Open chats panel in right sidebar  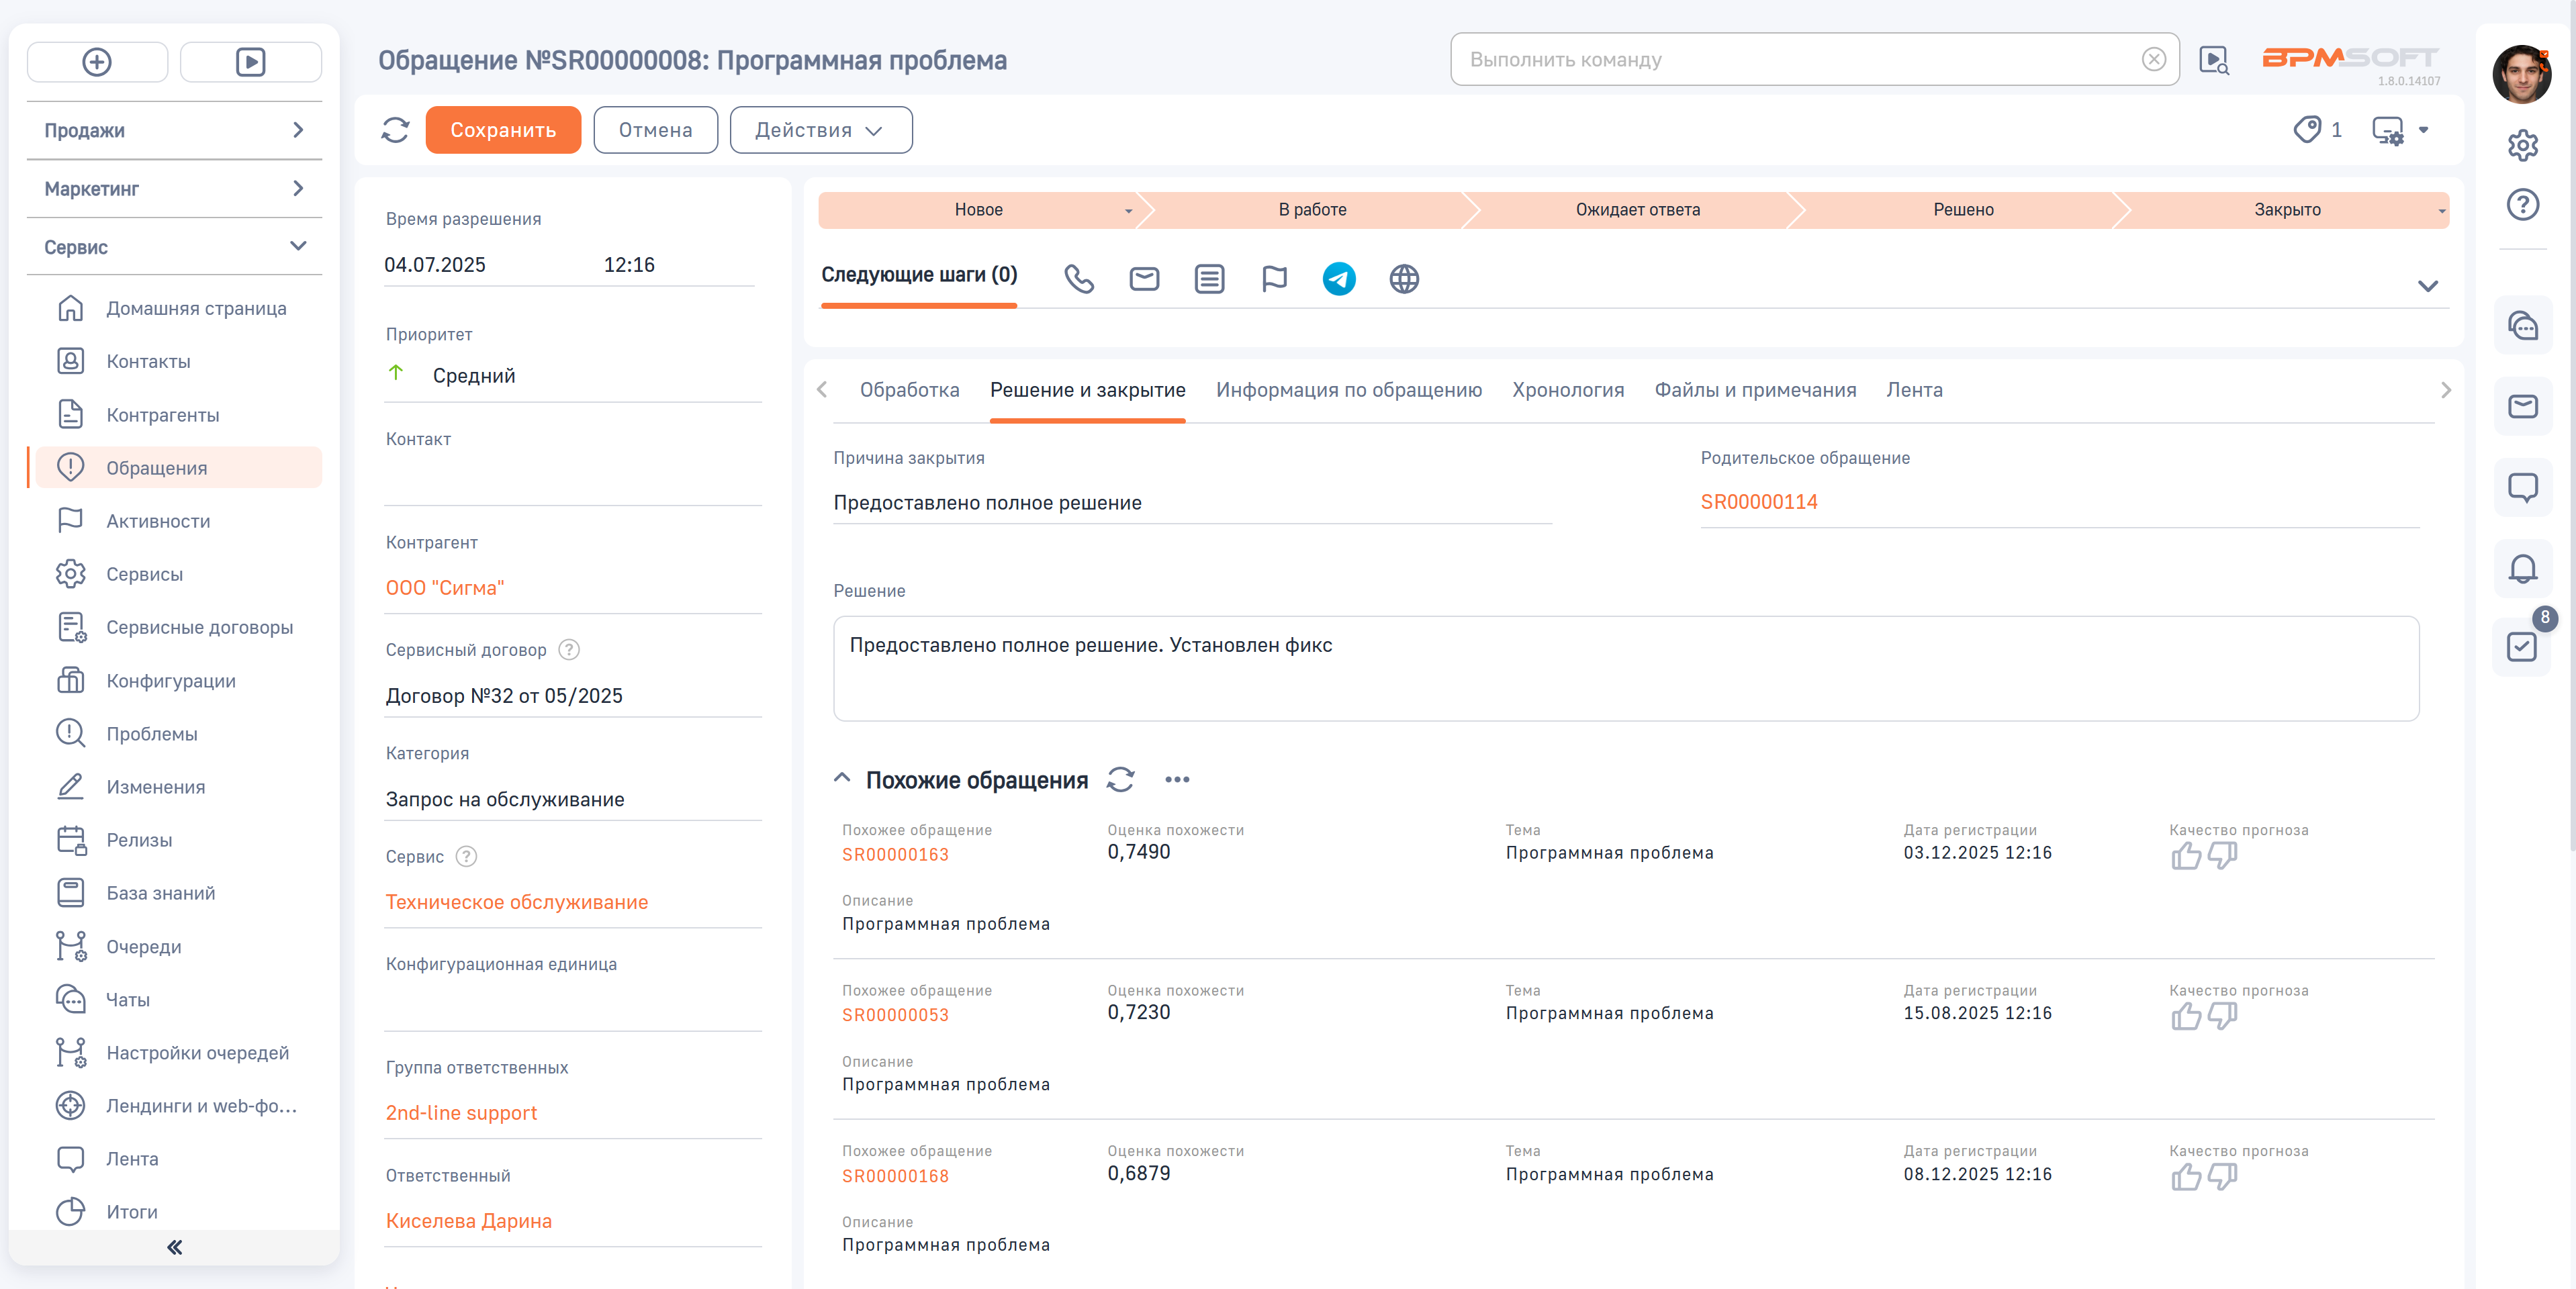(x=2522, y=325)
